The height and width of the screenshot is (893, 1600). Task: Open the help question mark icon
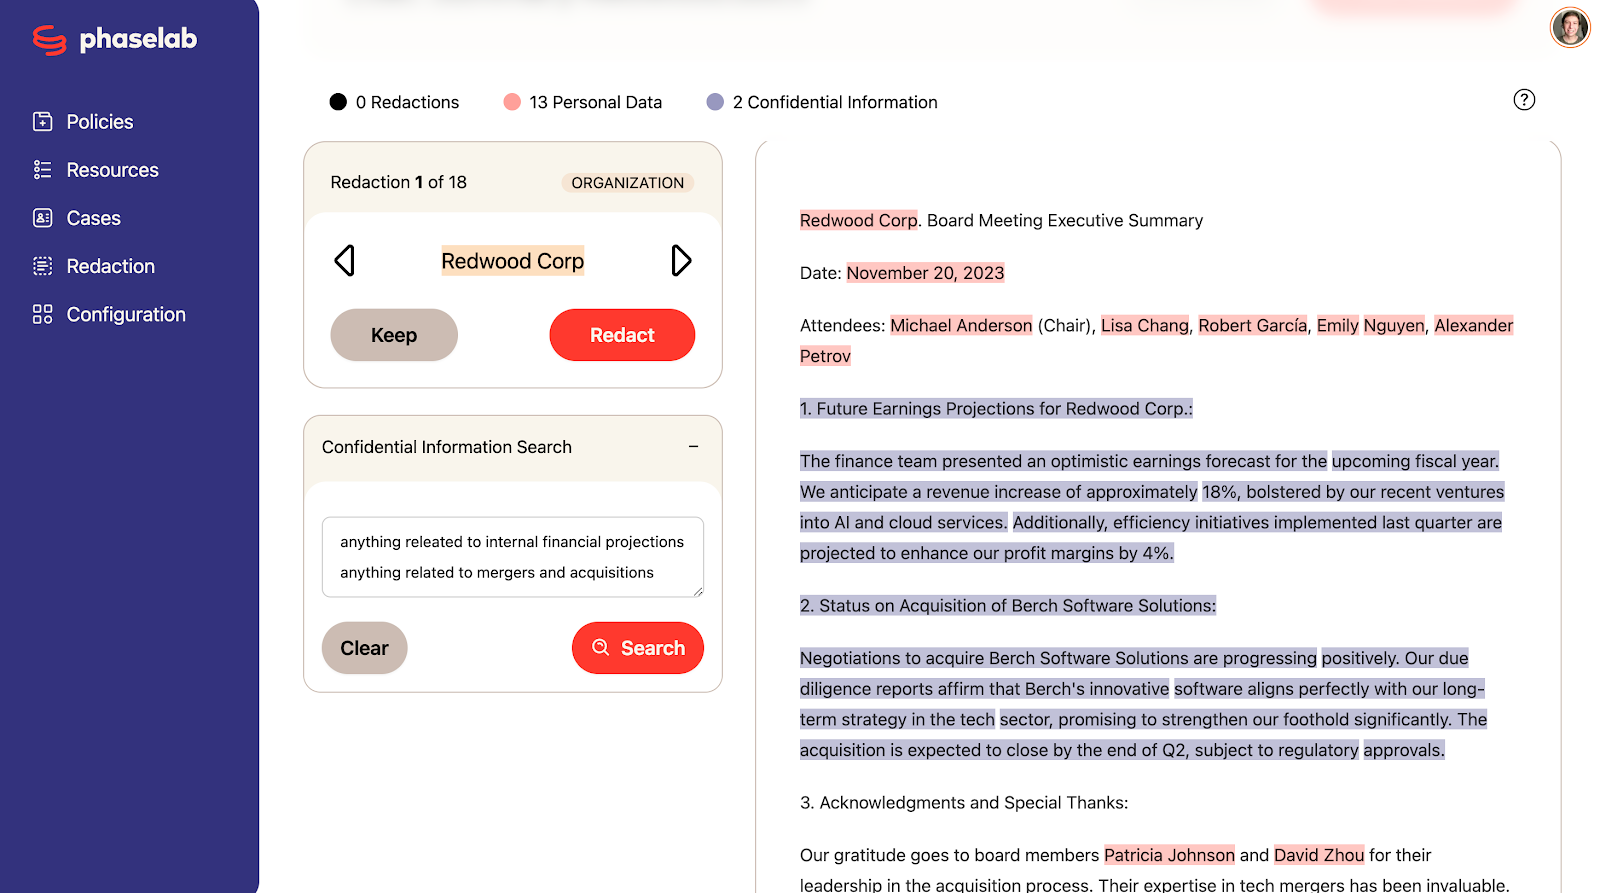point(1524,100)
